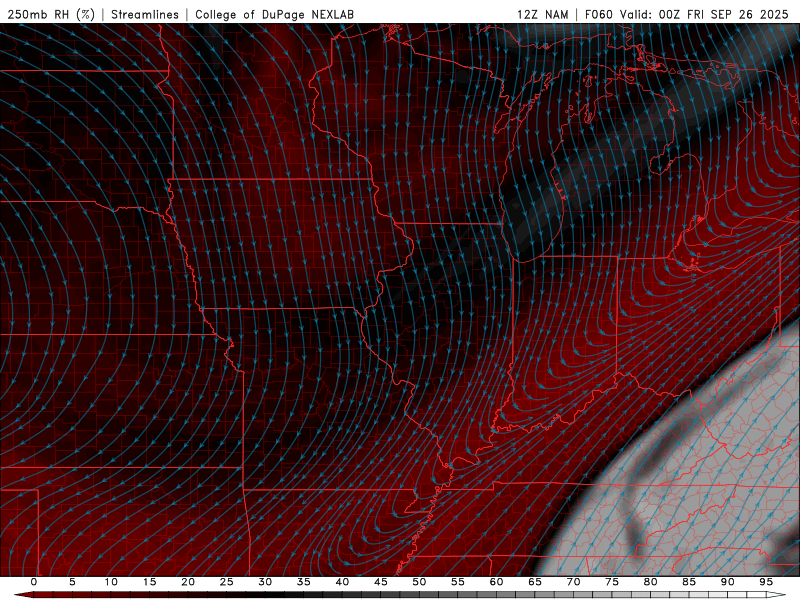Click the '35' value on color scale

coord(304,582)
